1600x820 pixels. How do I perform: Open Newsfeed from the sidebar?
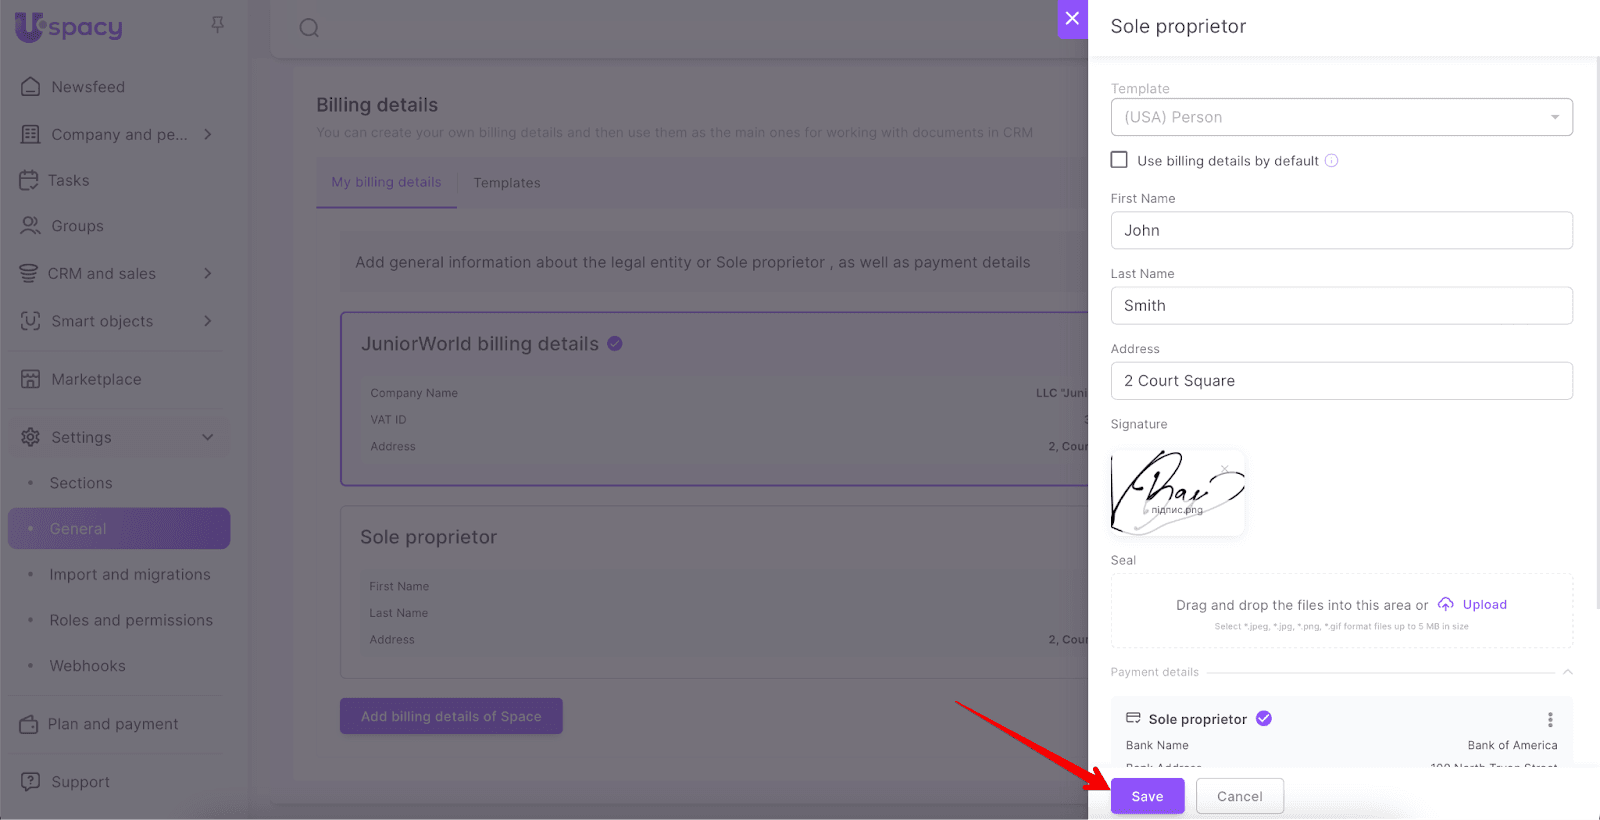point(88,87)
